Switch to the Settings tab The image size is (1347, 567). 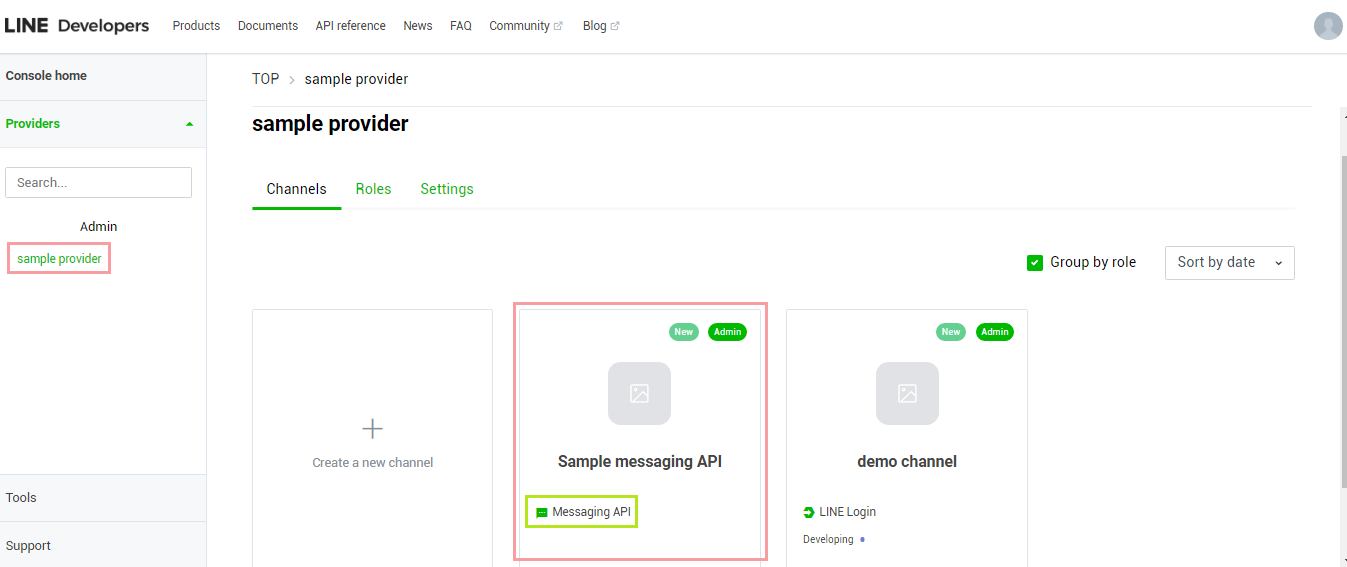click(447, 189)
